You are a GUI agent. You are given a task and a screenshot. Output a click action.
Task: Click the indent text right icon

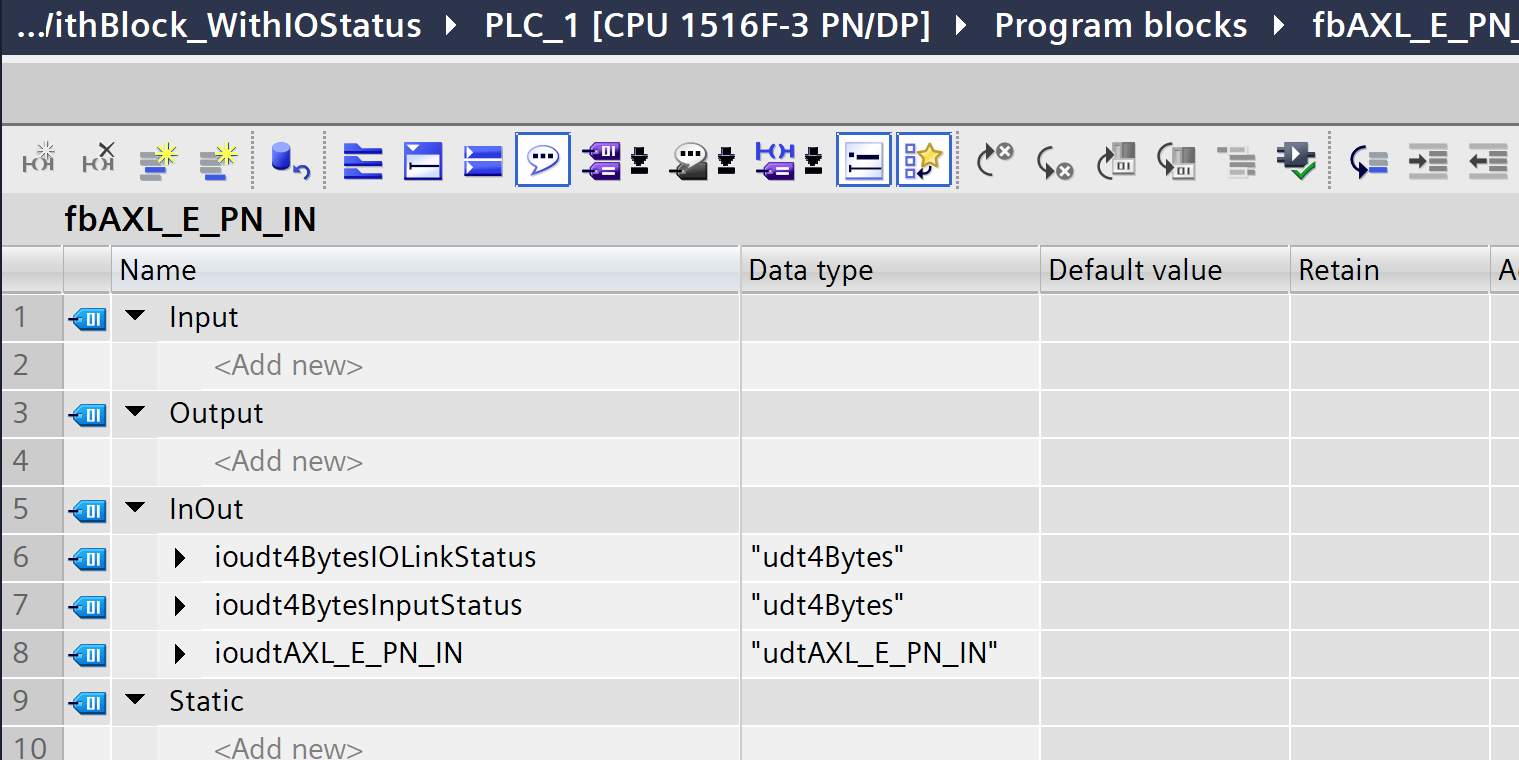tap(1427, 160)
